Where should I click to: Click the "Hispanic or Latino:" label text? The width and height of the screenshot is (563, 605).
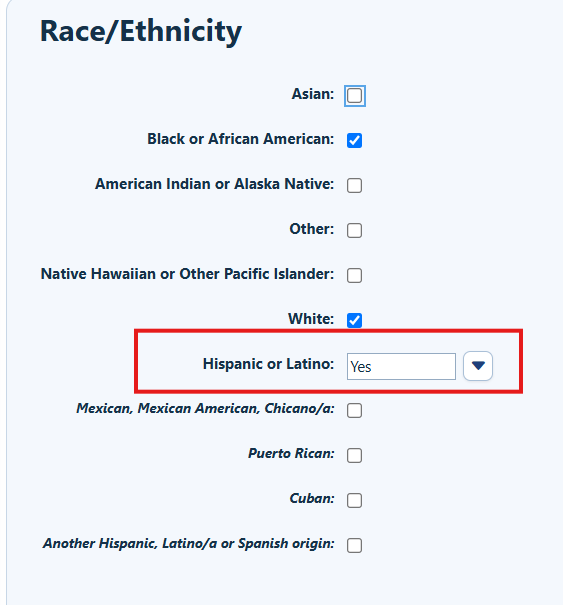[269, 364]
